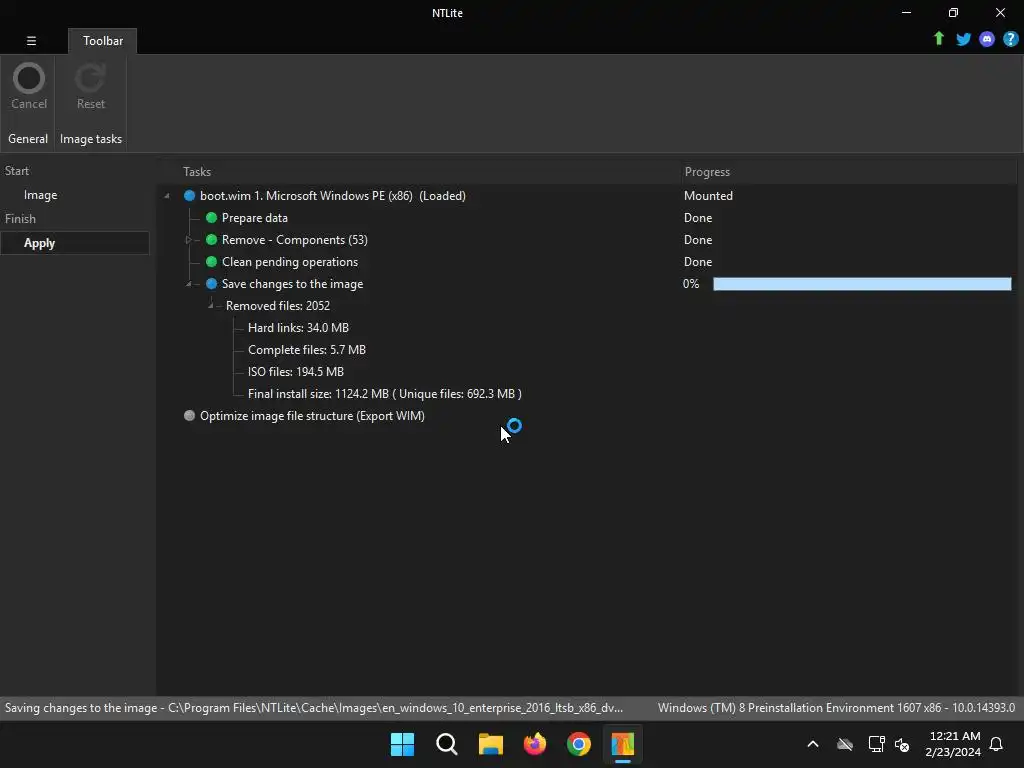
Task: Open the Twitter link icon
Action: pos(963,39)
